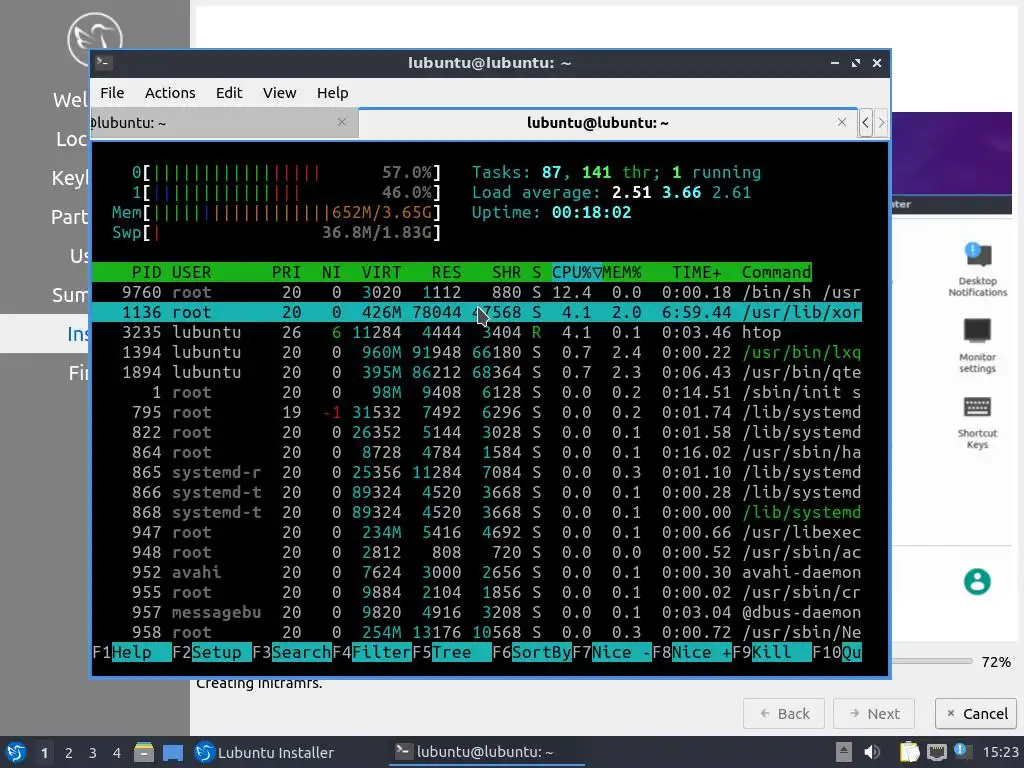This screenshot has height=768, width=1024.
Task: Click the 15:23 clock
Action: coord(1000,752)
